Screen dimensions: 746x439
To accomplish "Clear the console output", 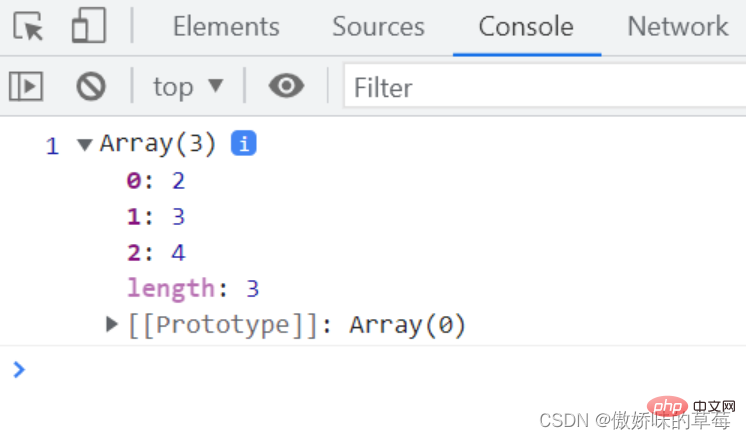I will (91, 87).
